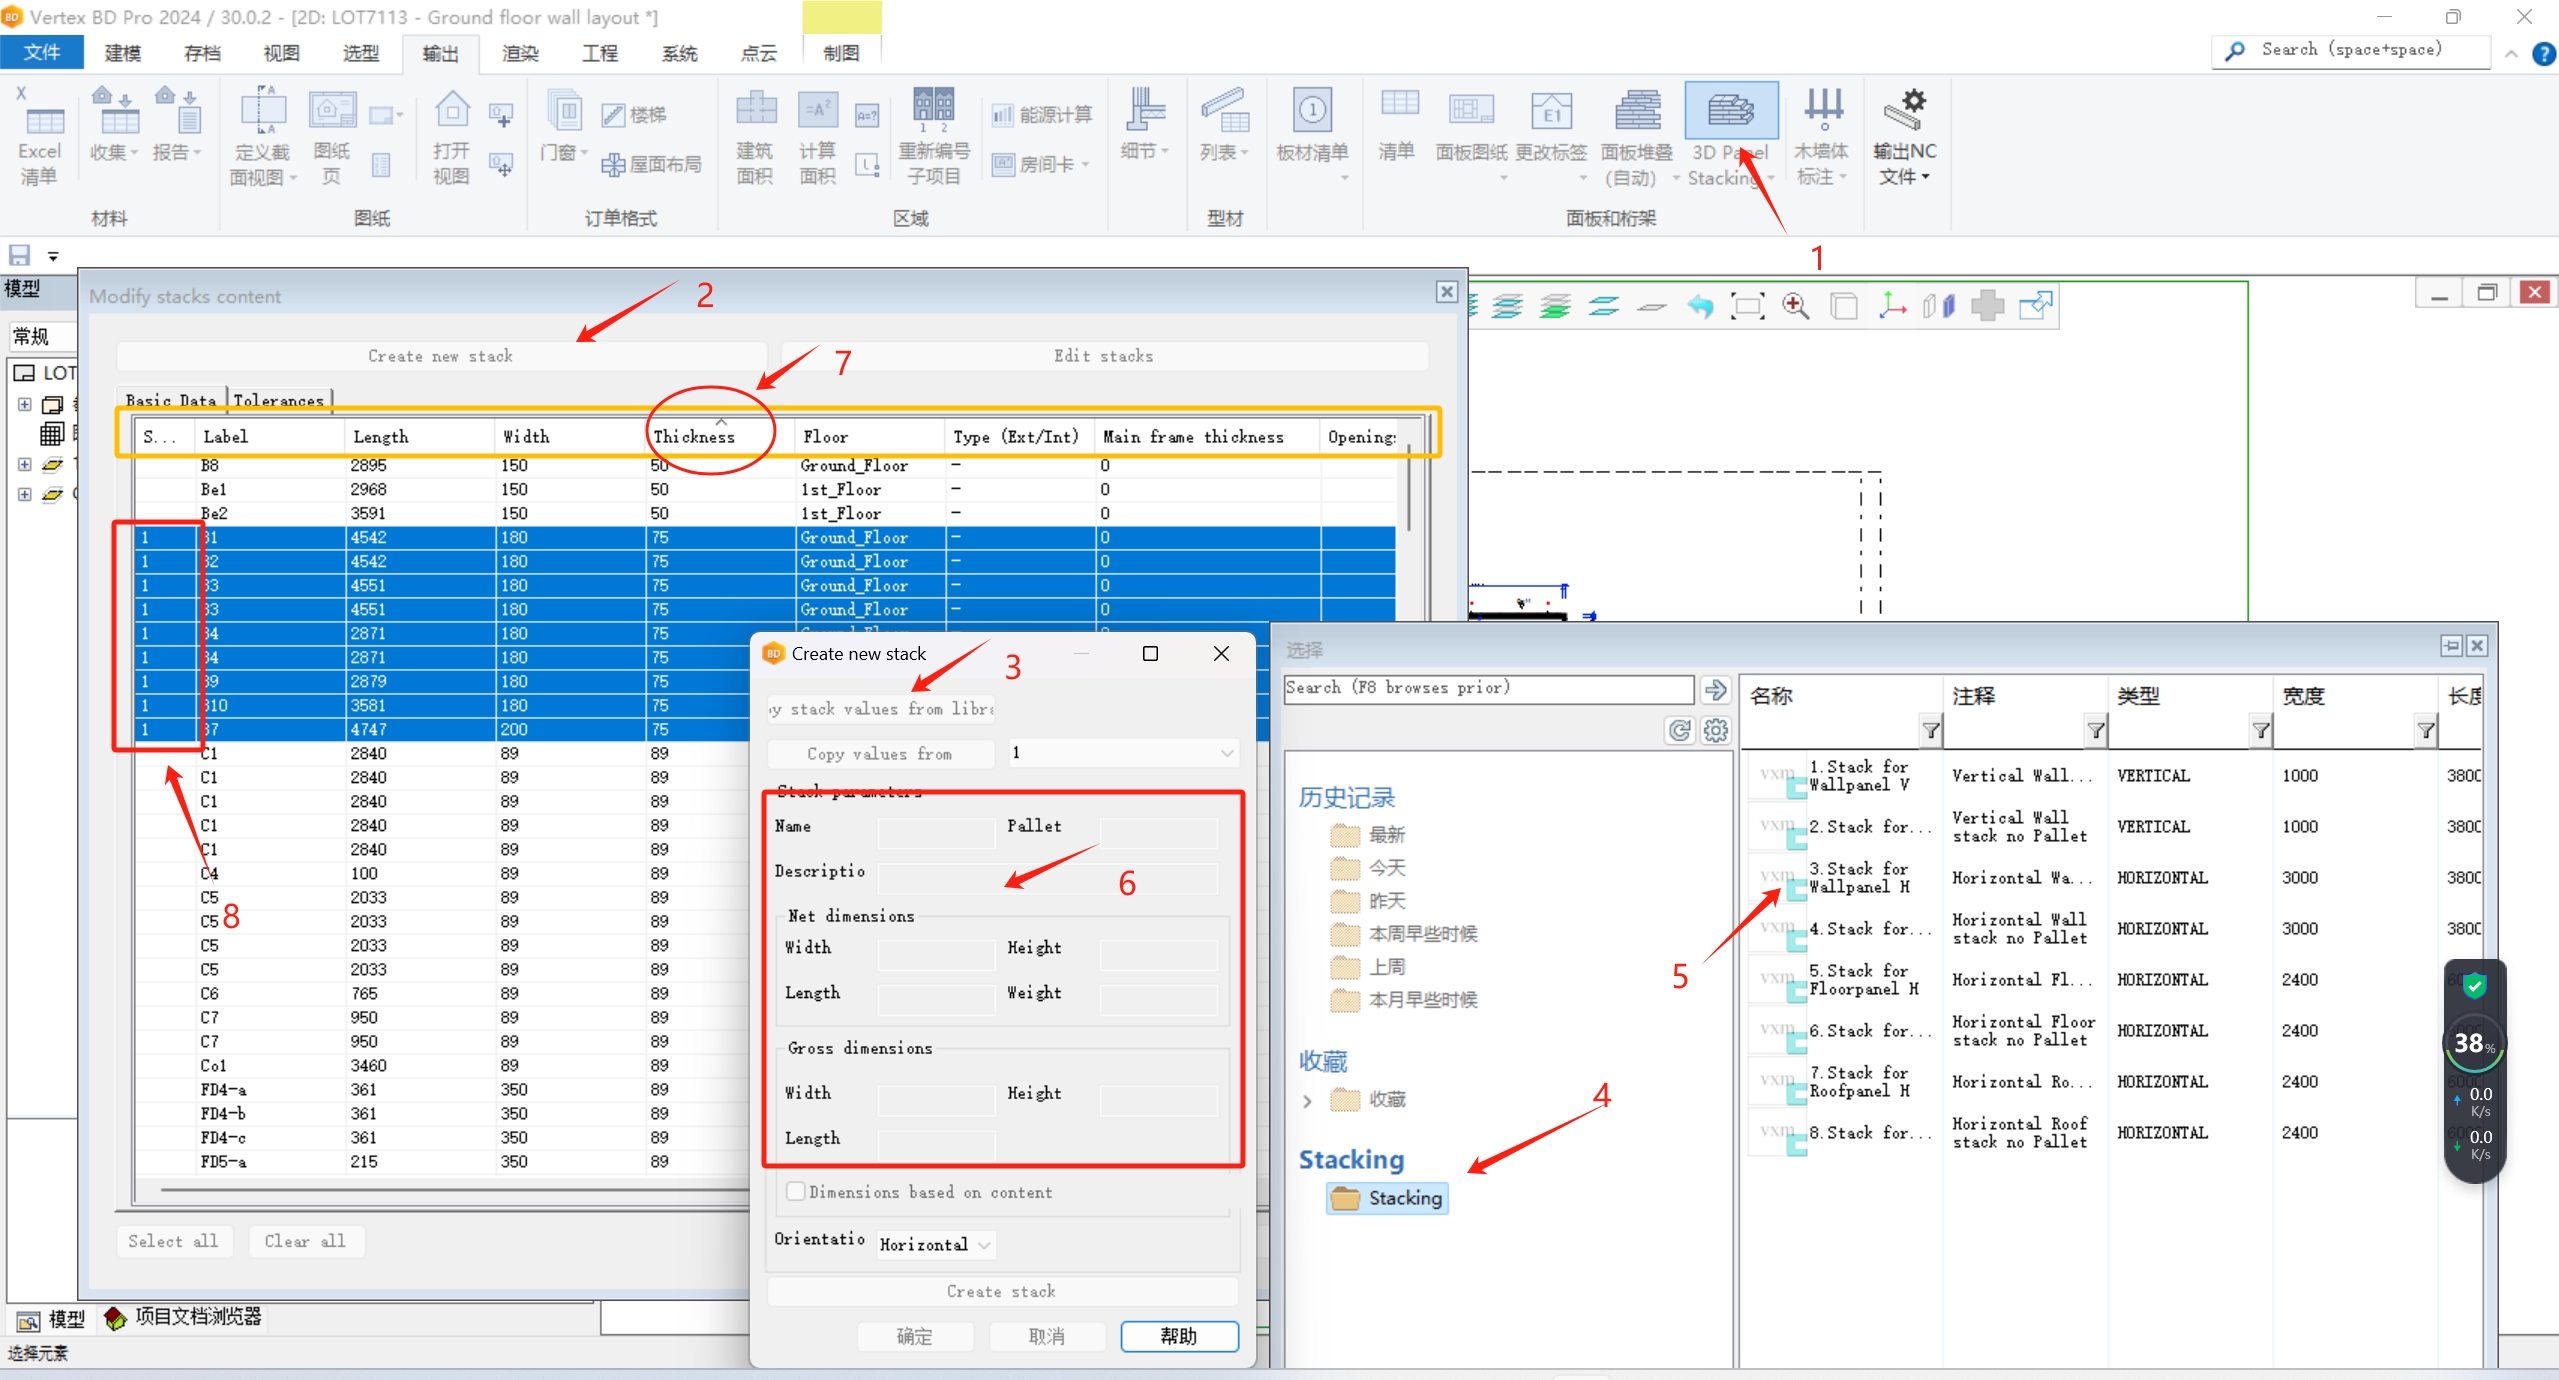Open the 3D Panel Stacking tool
2559x1380 pixels.
[x=1730, y=137]
